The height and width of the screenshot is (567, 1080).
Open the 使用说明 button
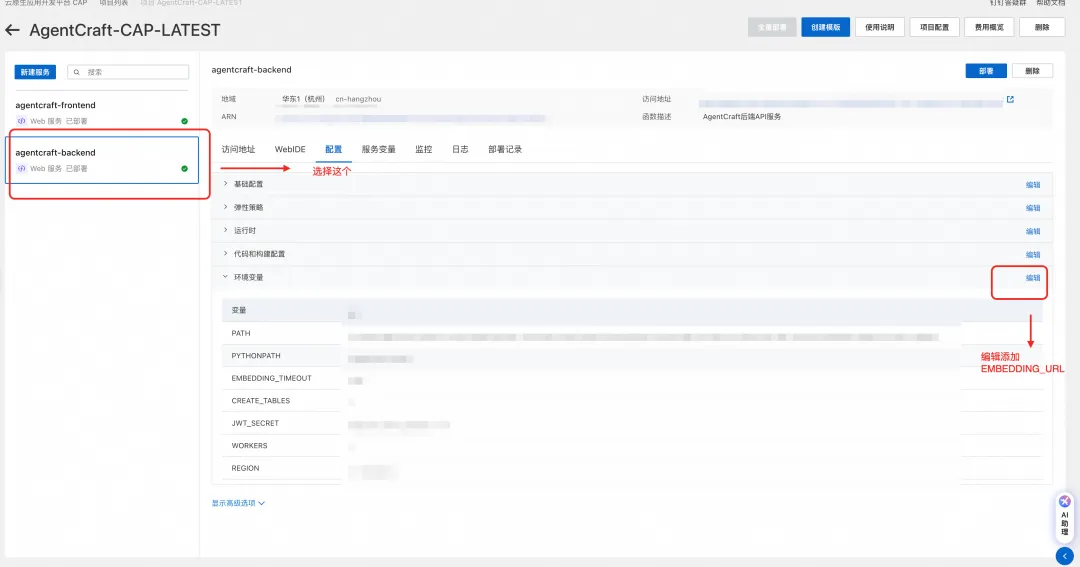coord(880,27)
